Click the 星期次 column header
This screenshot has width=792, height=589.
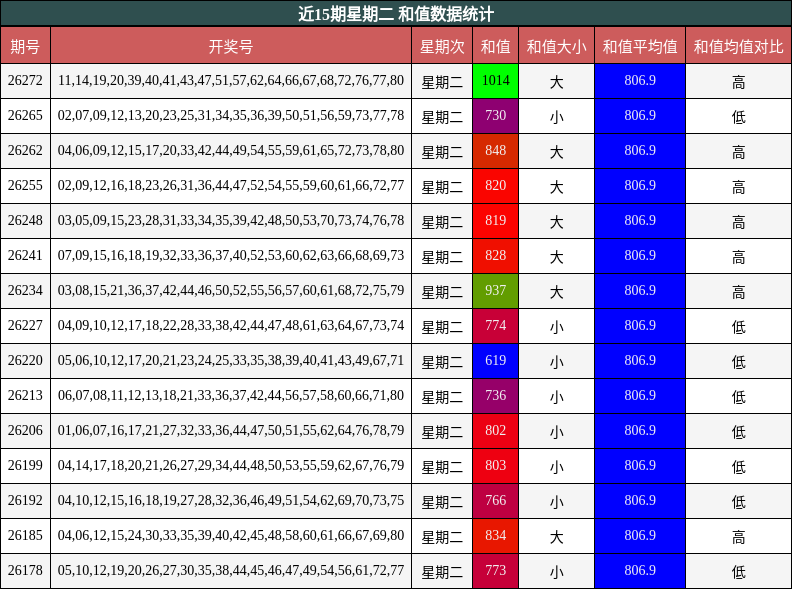442,46
